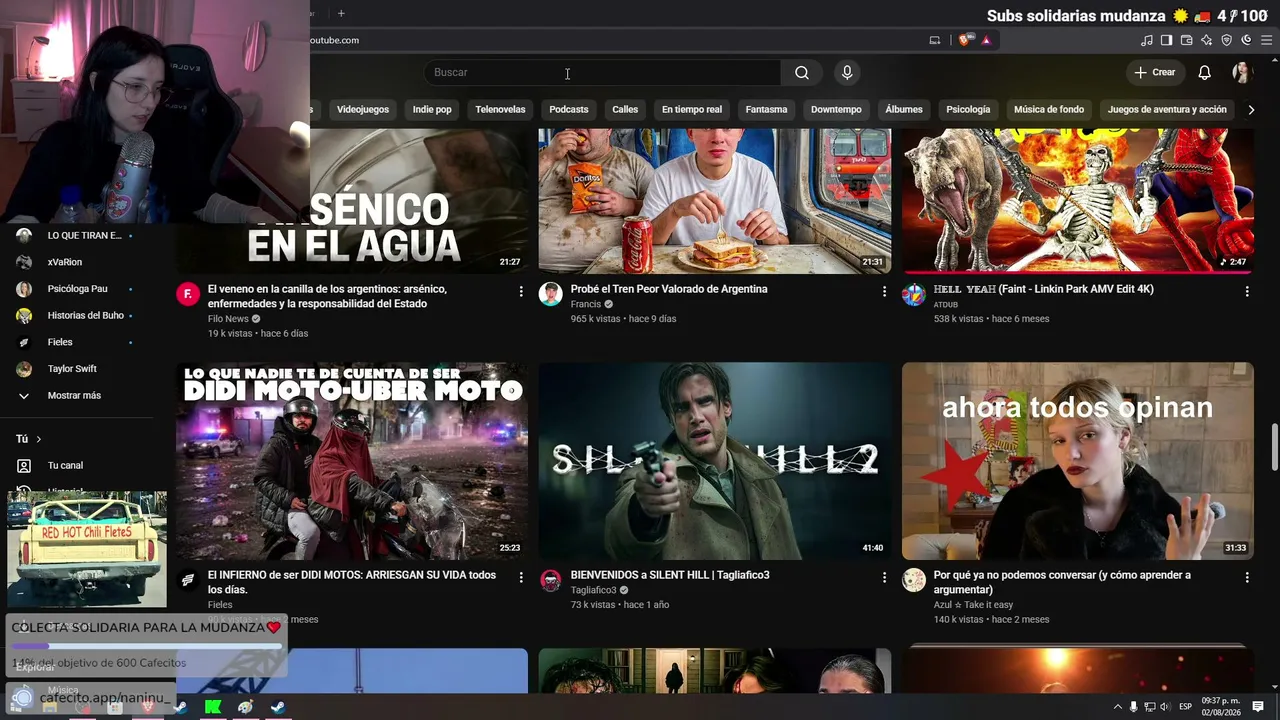Image resolution: width=1280 pixels, height=720 pixels.
Task: Click the ESP keyboard language indicator
Action: click(1185, 707)
